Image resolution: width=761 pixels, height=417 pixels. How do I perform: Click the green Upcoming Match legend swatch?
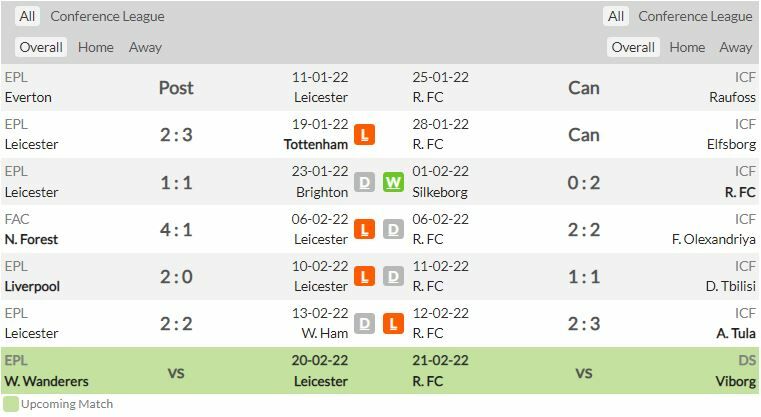coord(11,404)
